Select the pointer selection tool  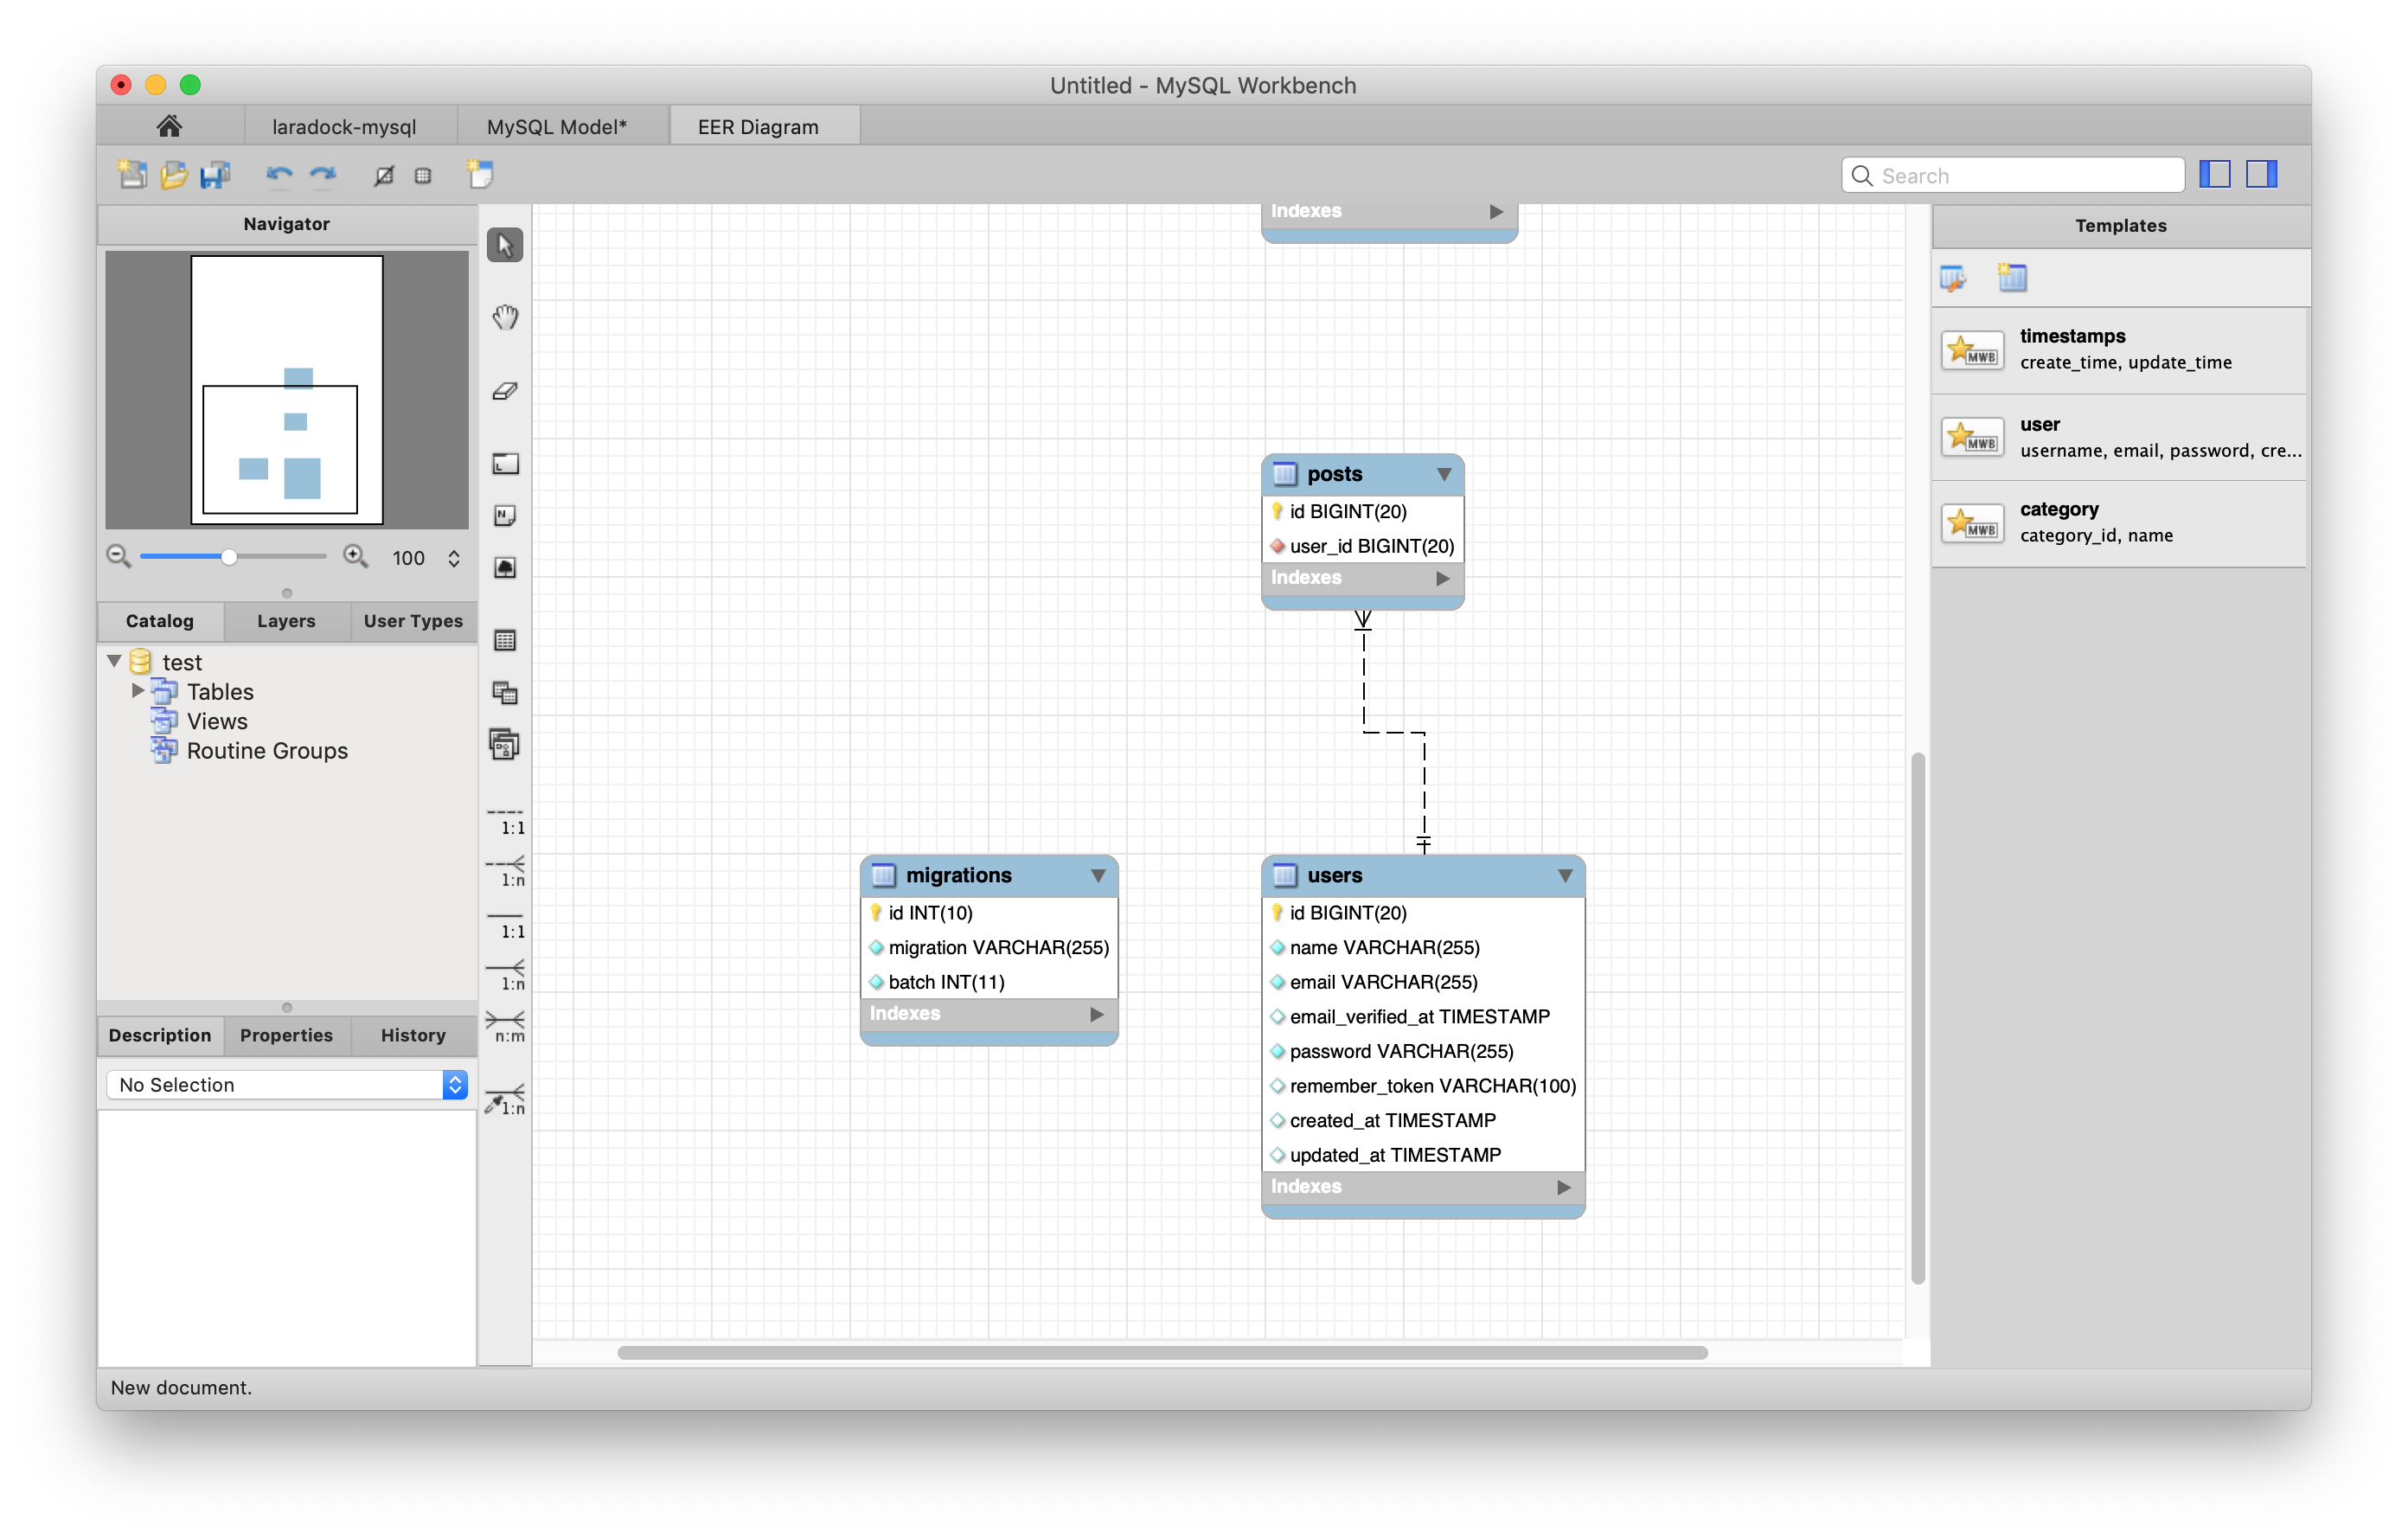(x=505, y=245)
